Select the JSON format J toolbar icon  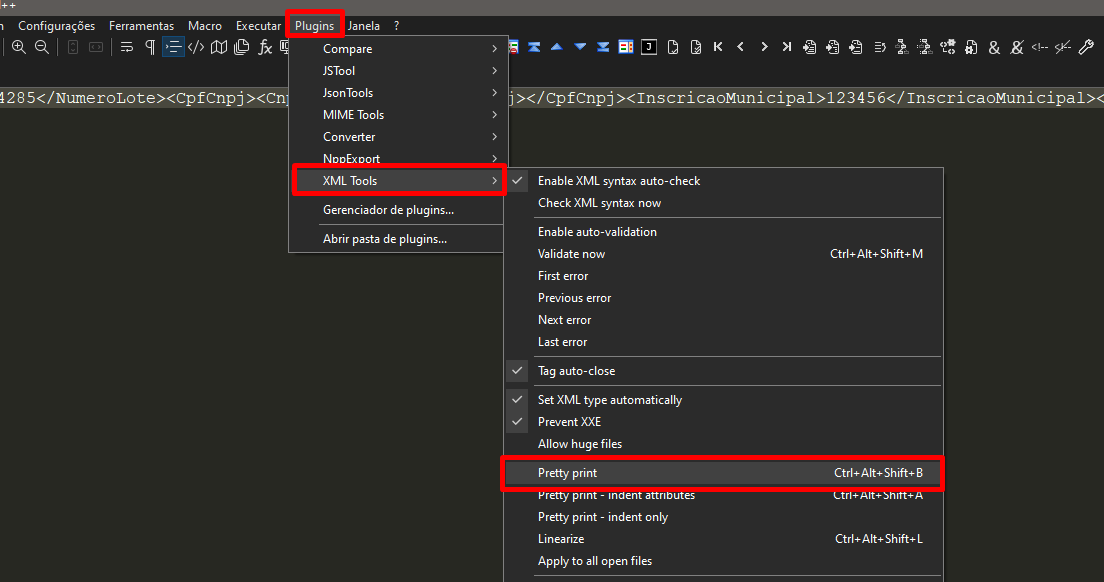(647, 46)
